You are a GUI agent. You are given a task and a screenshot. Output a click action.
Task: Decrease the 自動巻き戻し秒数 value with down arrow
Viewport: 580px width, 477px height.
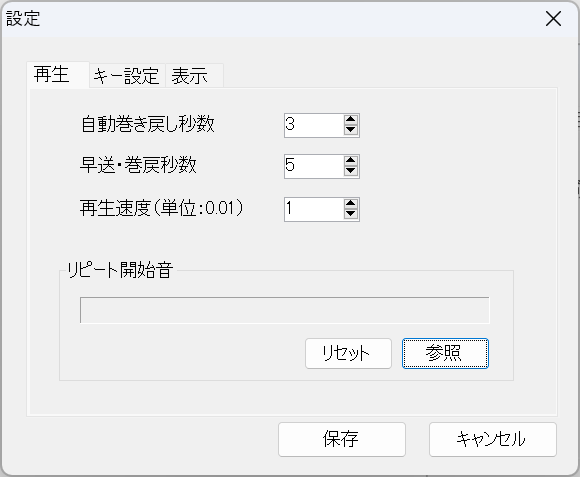(350, 130)
